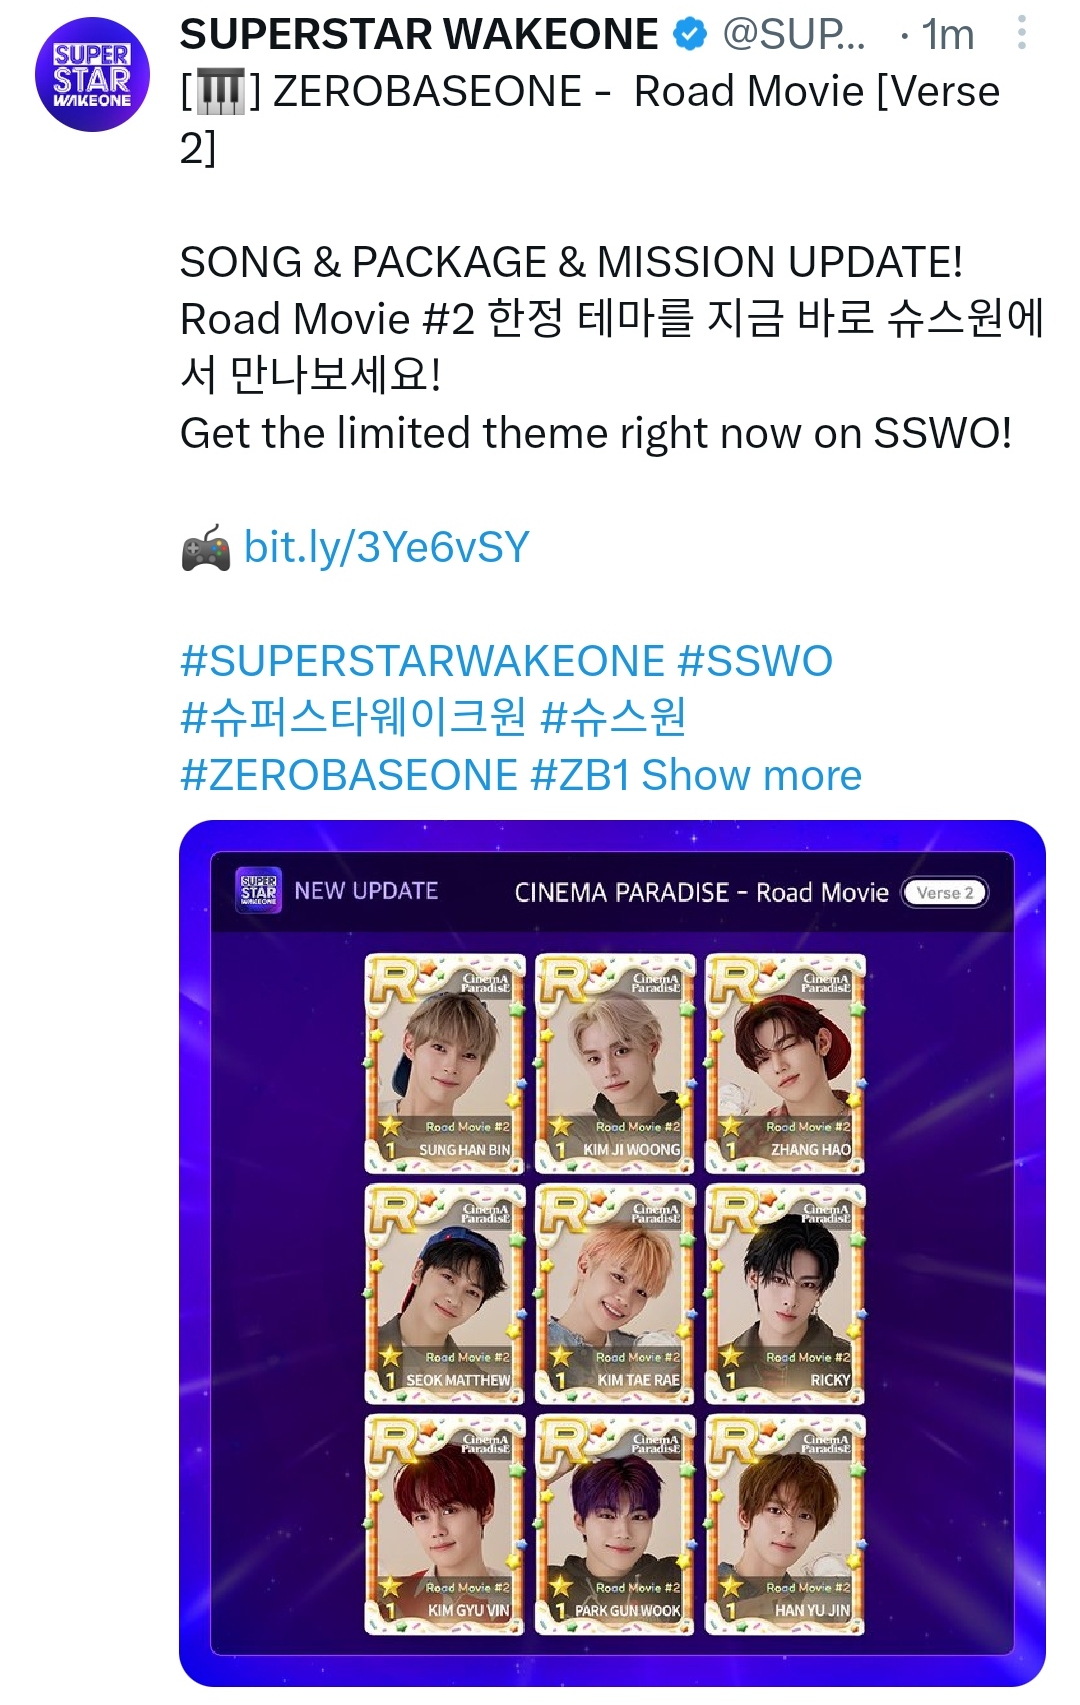This screenshot has height=1705, width=1080.
Task: Open the KIM TAE RAE card in image
Action: 615,1294
